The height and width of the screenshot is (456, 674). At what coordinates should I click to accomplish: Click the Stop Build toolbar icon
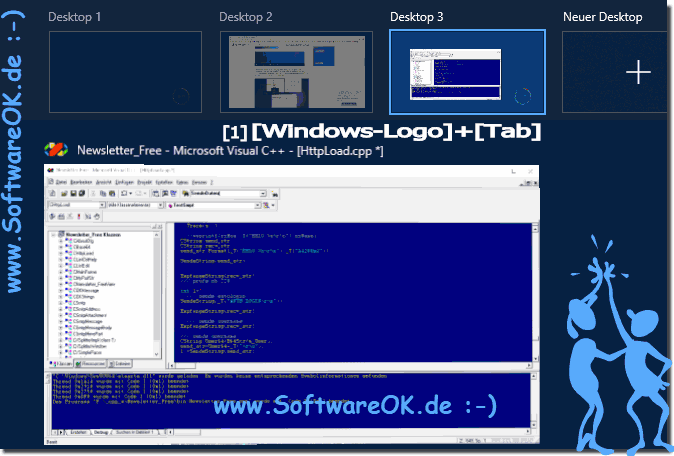70,217
